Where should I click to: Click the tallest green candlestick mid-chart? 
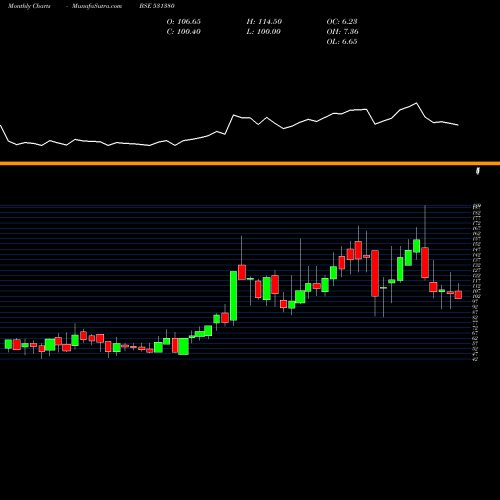pos(234,296)
